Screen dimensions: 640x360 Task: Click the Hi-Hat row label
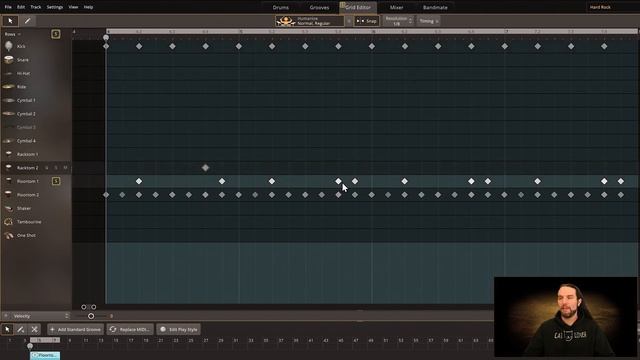pos(23,73)
